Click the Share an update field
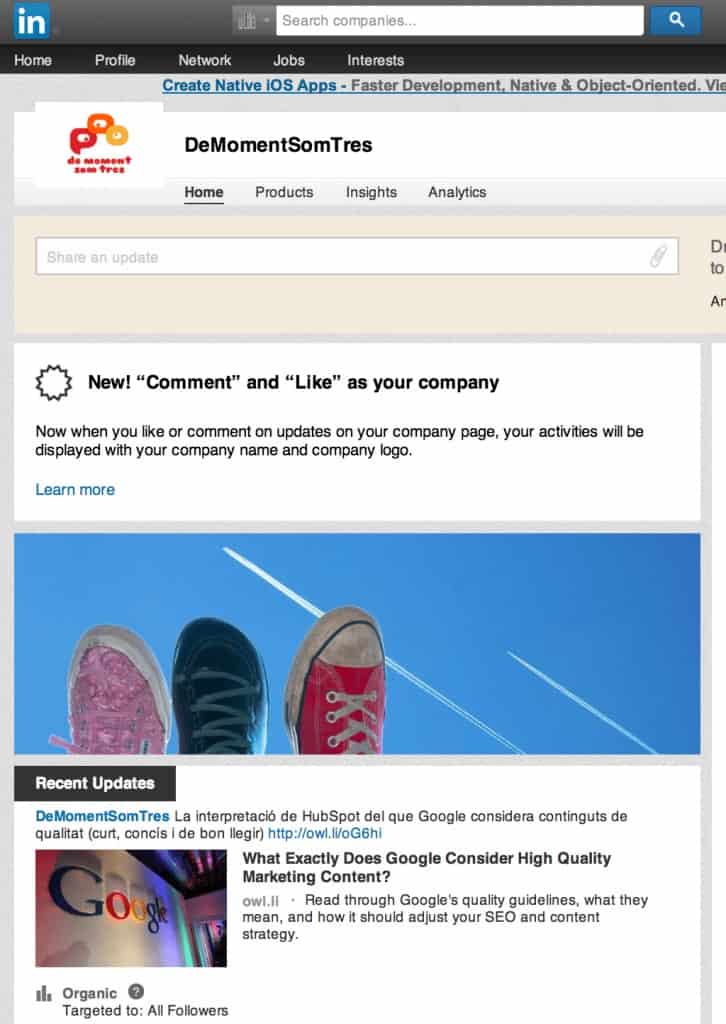Screen dimensions: 726x1024 tap(356, 256)
